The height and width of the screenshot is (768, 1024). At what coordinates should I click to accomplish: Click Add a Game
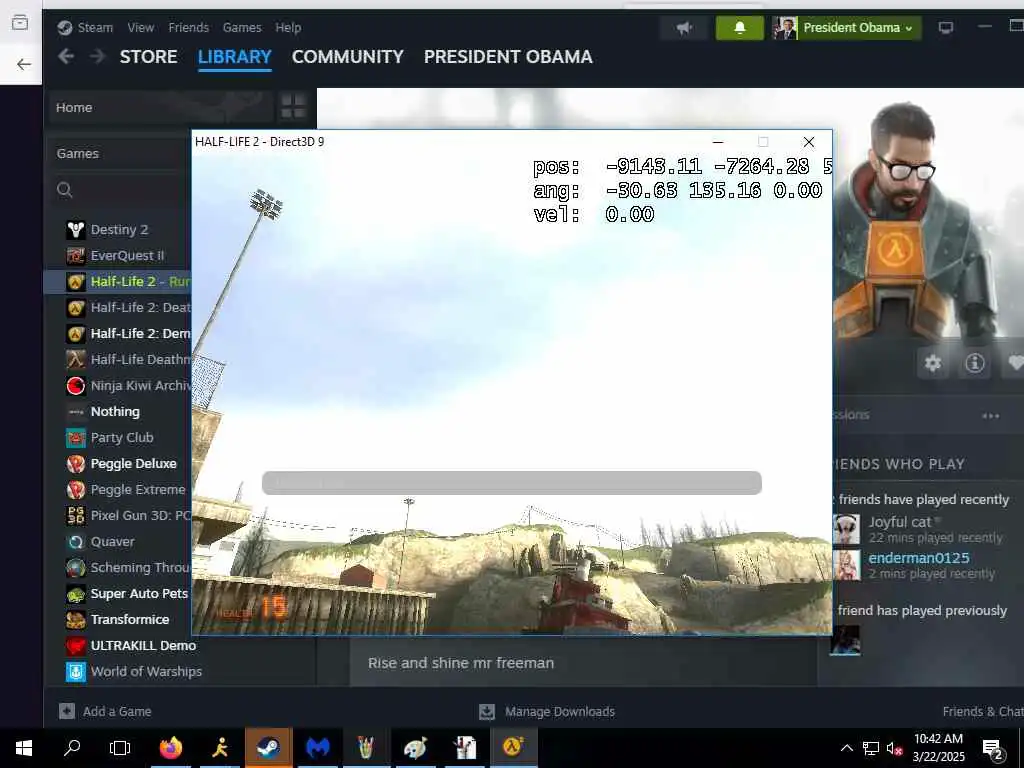(x=105, y=711)
